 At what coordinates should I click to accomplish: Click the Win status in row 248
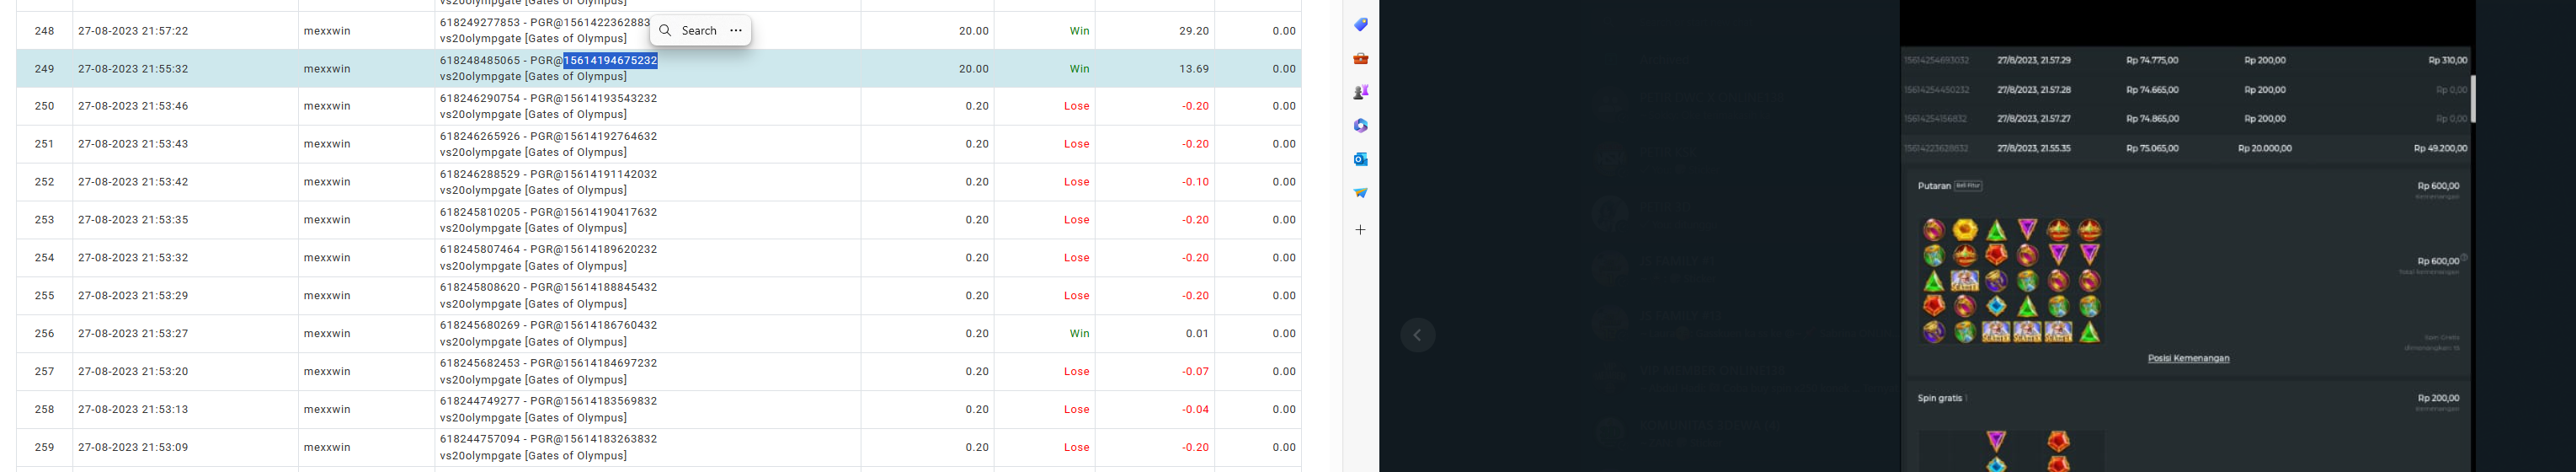coord(1080,31)
